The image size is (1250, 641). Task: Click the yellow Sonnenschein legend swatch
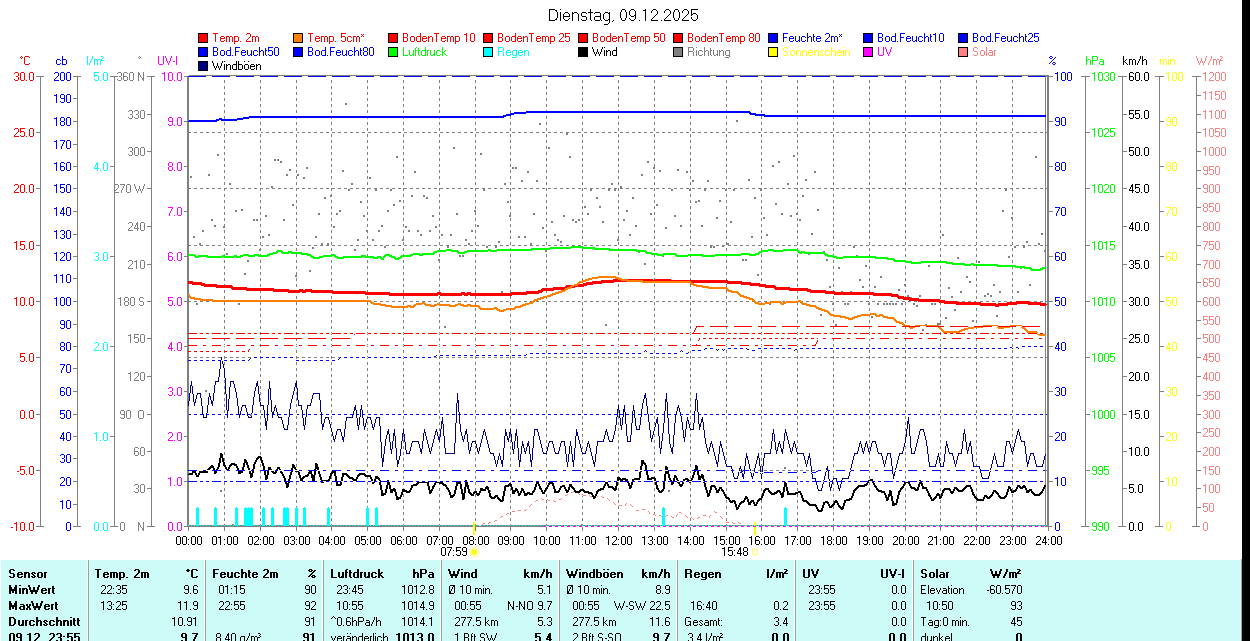click(774, 52)
